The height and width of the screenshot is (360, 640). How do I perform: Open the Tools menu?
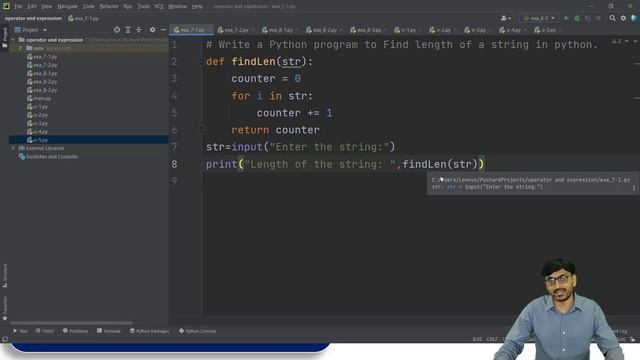143,6
